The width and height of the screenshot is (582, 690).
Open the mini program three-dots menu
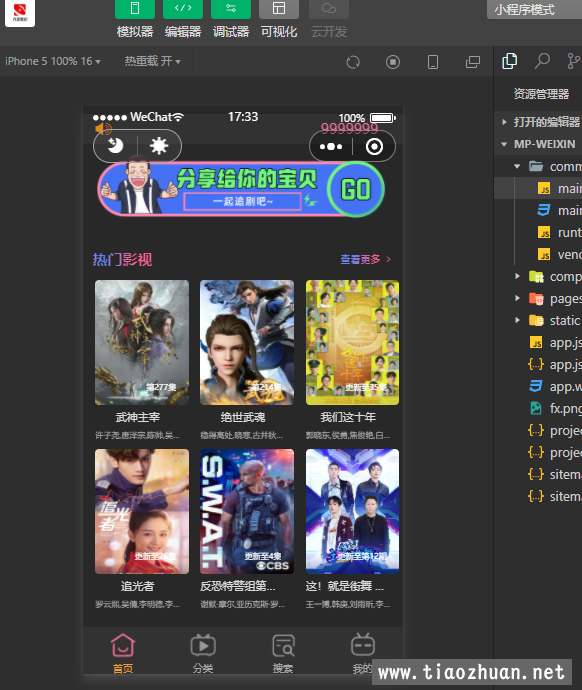331,147
